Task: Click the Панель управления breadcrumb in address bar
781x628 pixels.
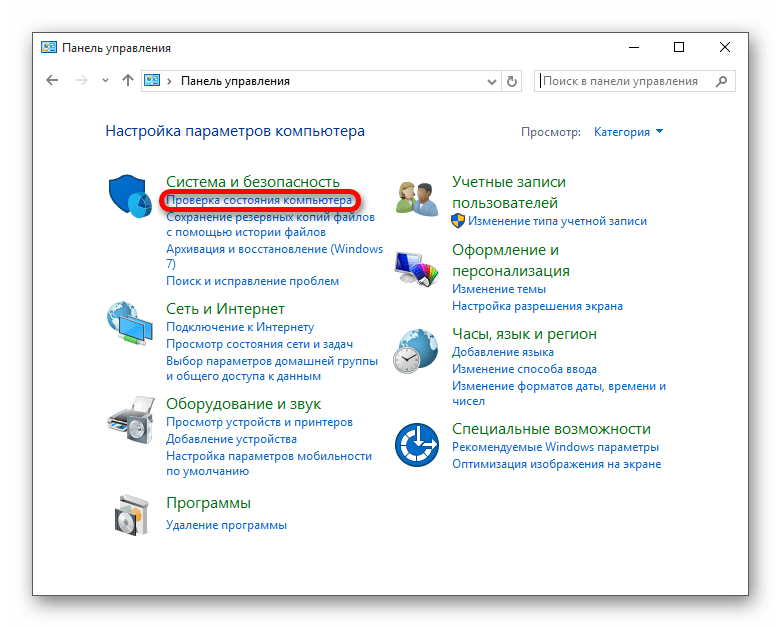Action: click(235, 81)
